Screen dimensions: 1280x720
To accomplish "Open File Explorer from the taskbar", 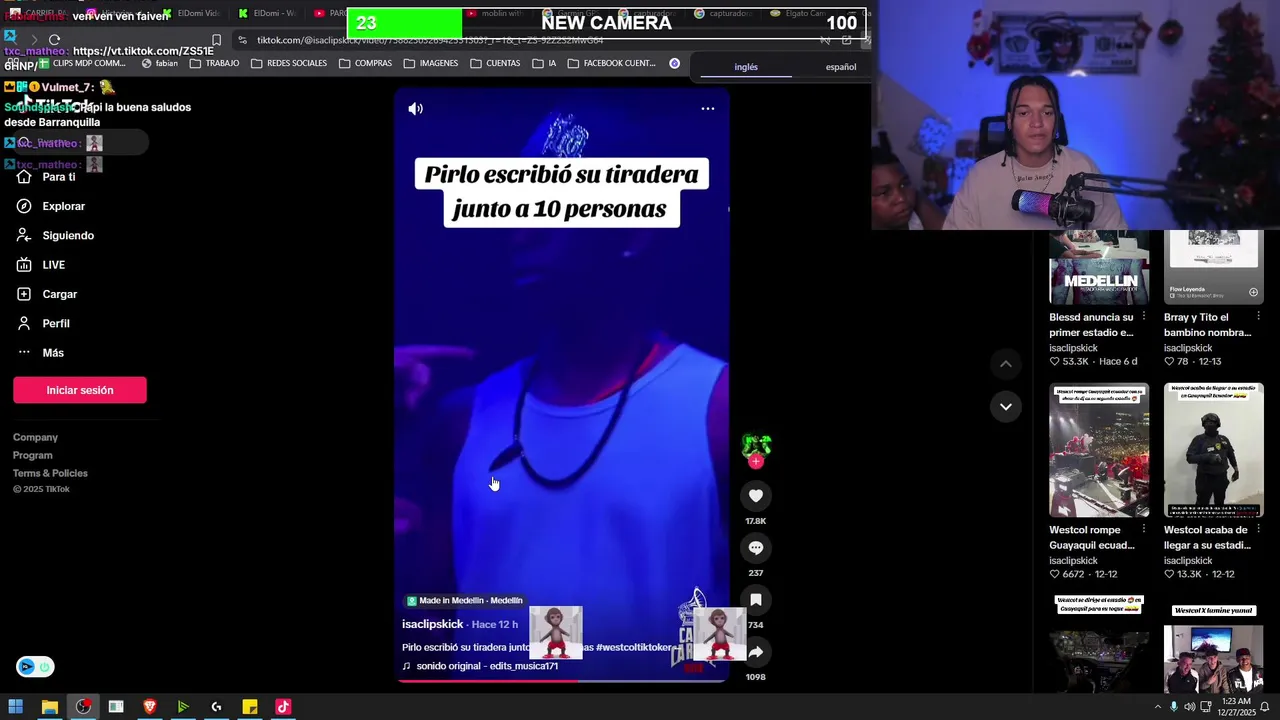I will pyautogui.click(x=49, y=707).
